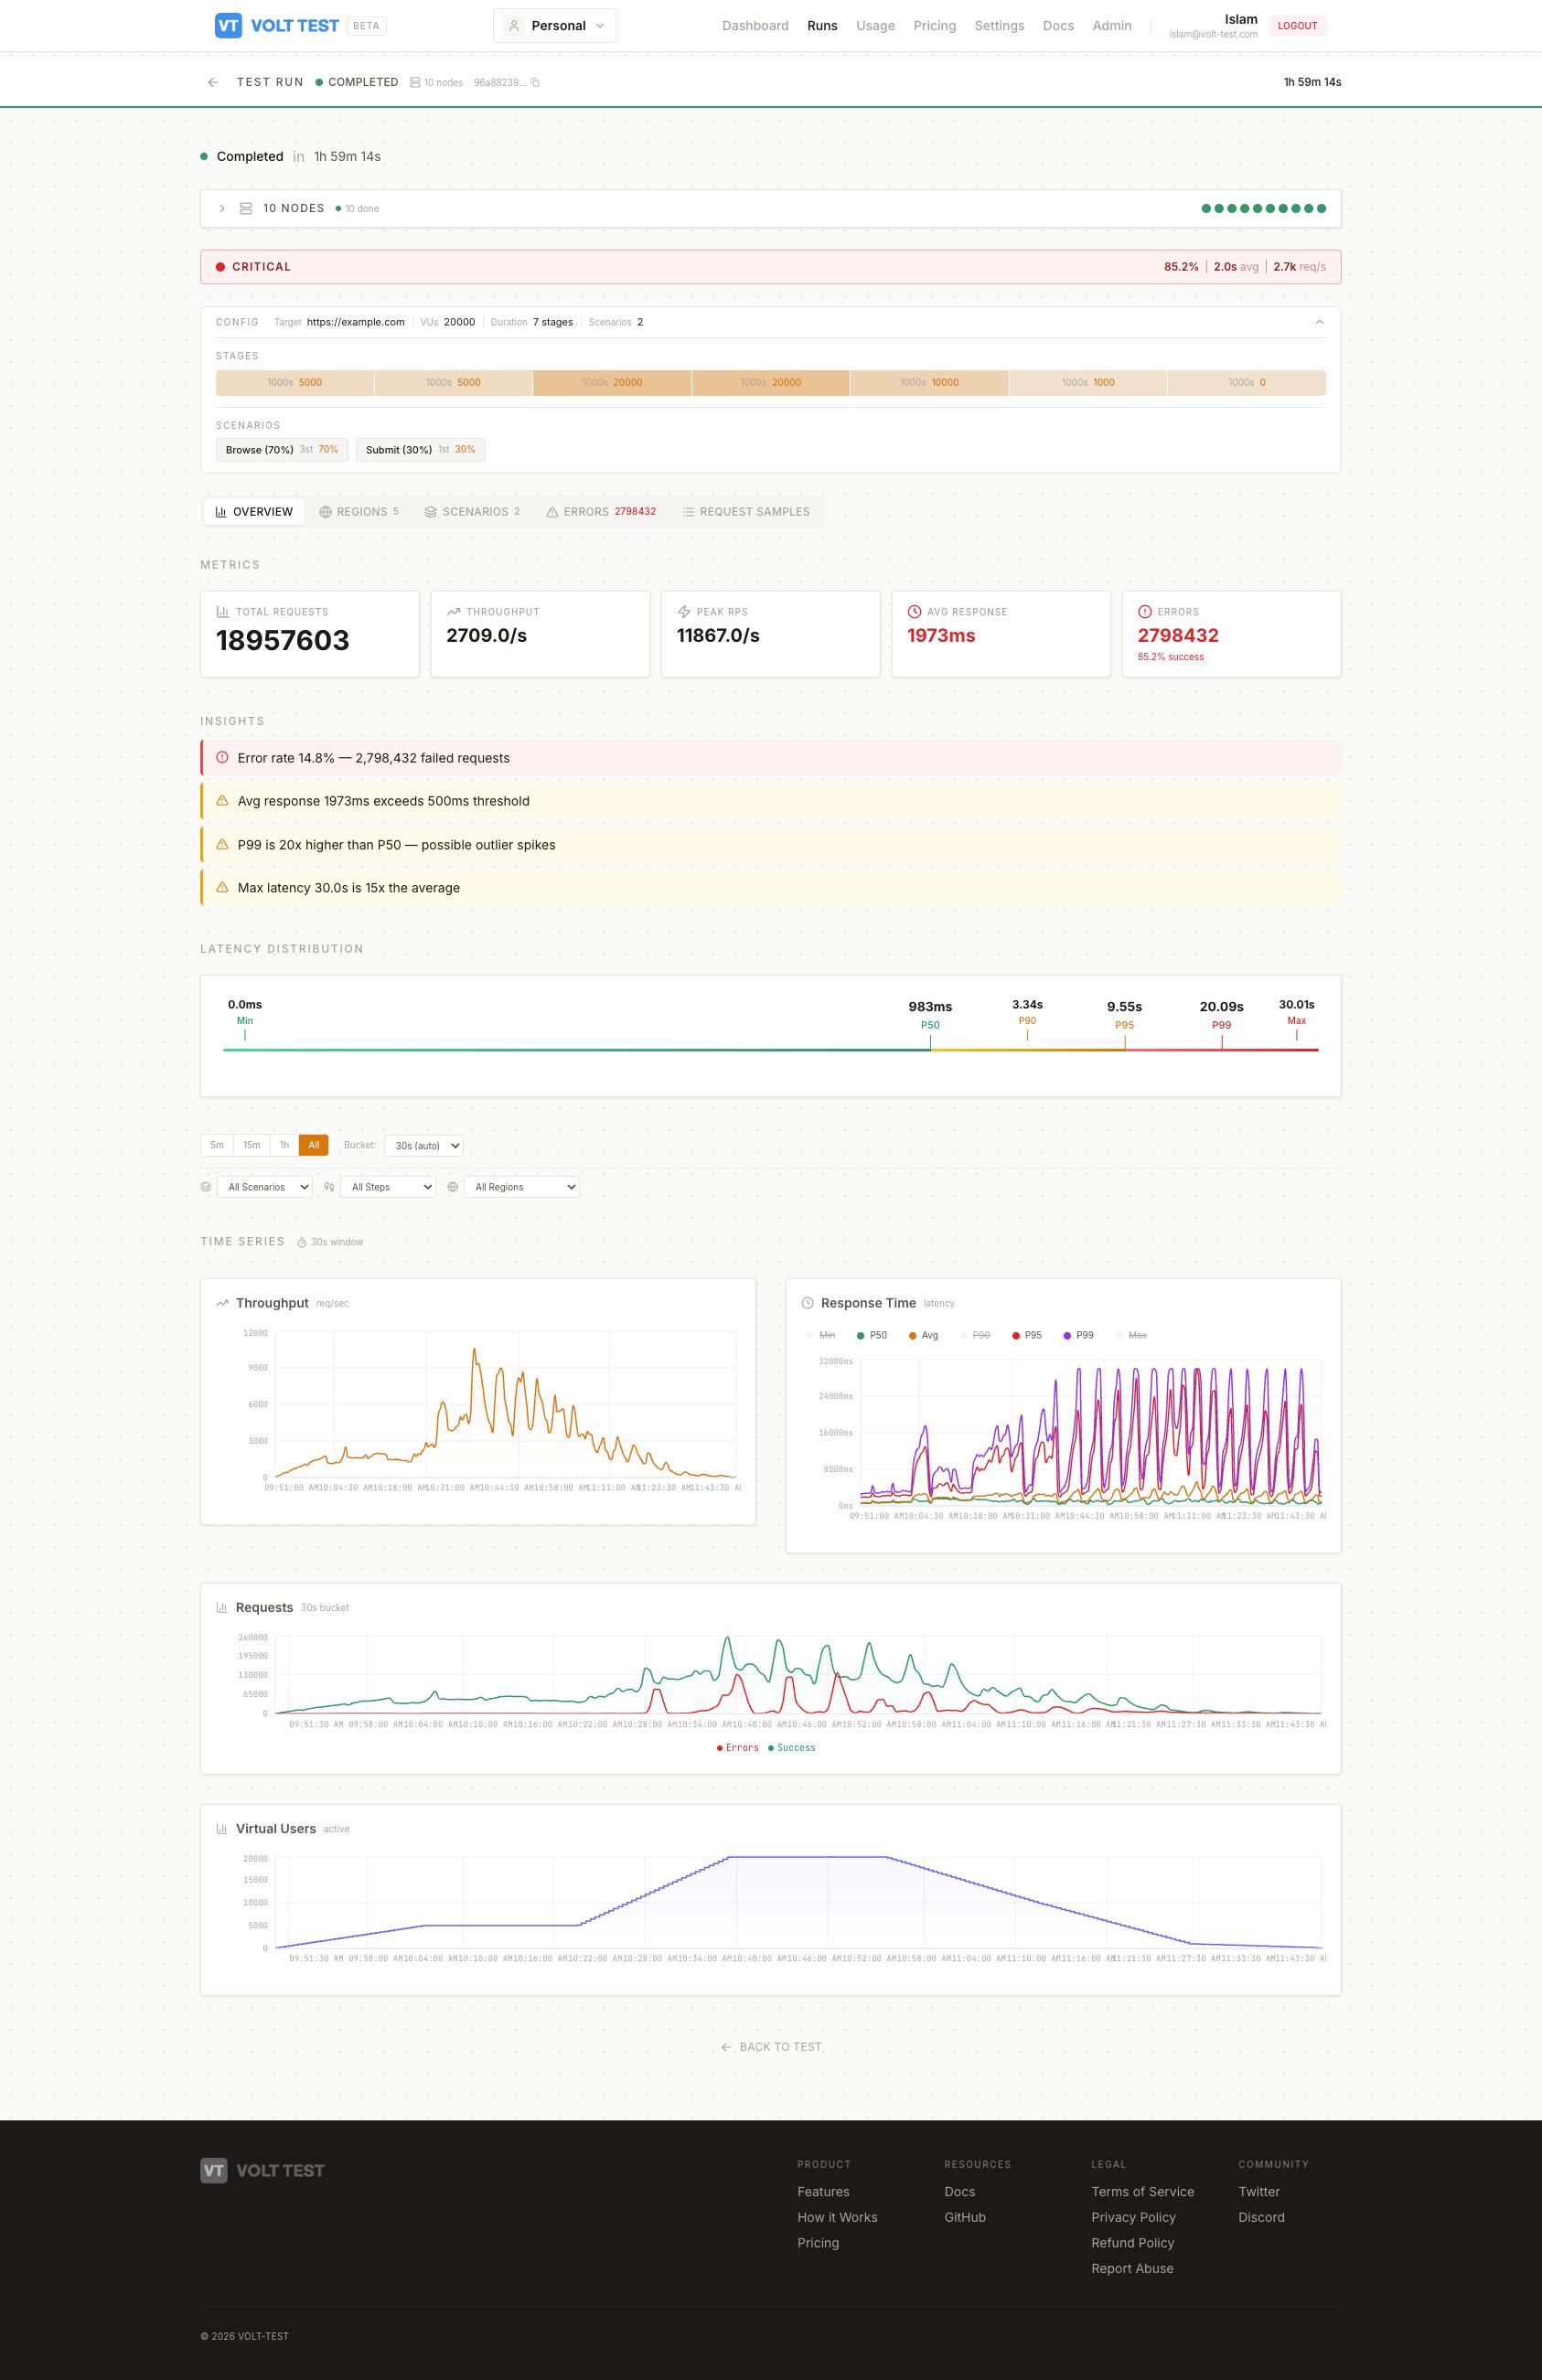Image resolution: width=1542 pixels, height=2380 pixels.
Task: Click the Response Time chart clock icon
Action: (x=808, y=1303)
